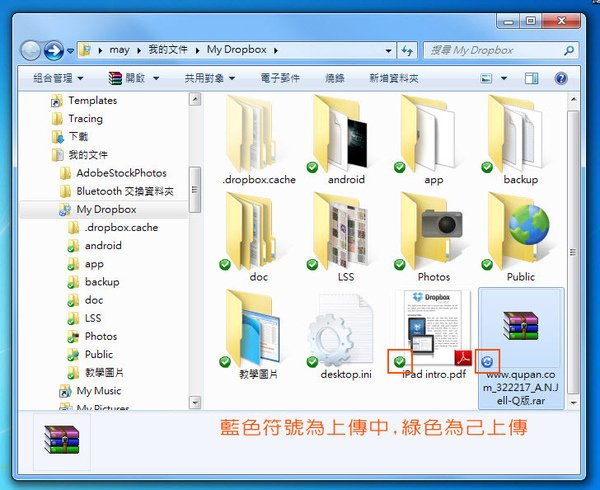Screen dimensions: 600x490
Task: Click the Forward navigation arrow
Action: pyautogui.click(x=54, y=50)
